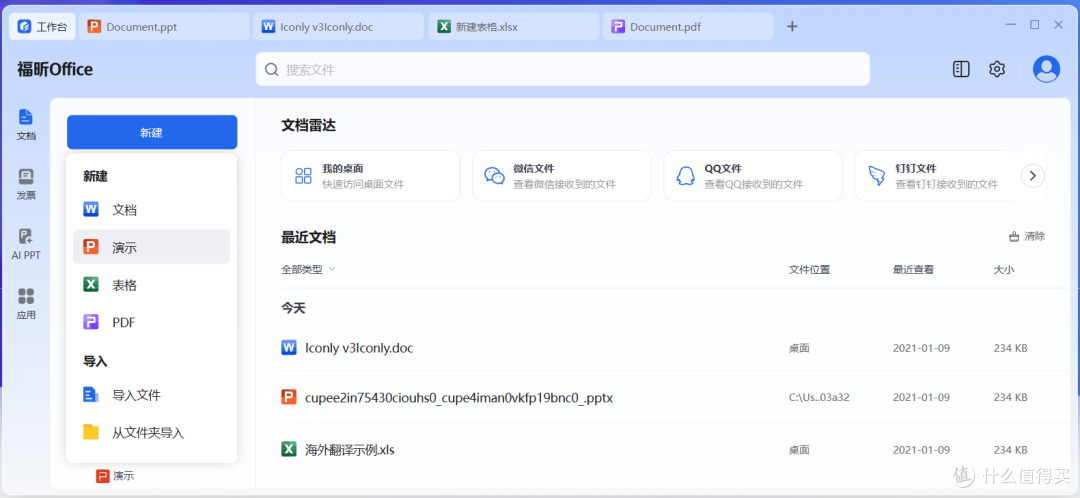Click the 我的桌面 grid icon
The height and width of the screenshot is (498, 1080).
(x=303, y=176)
